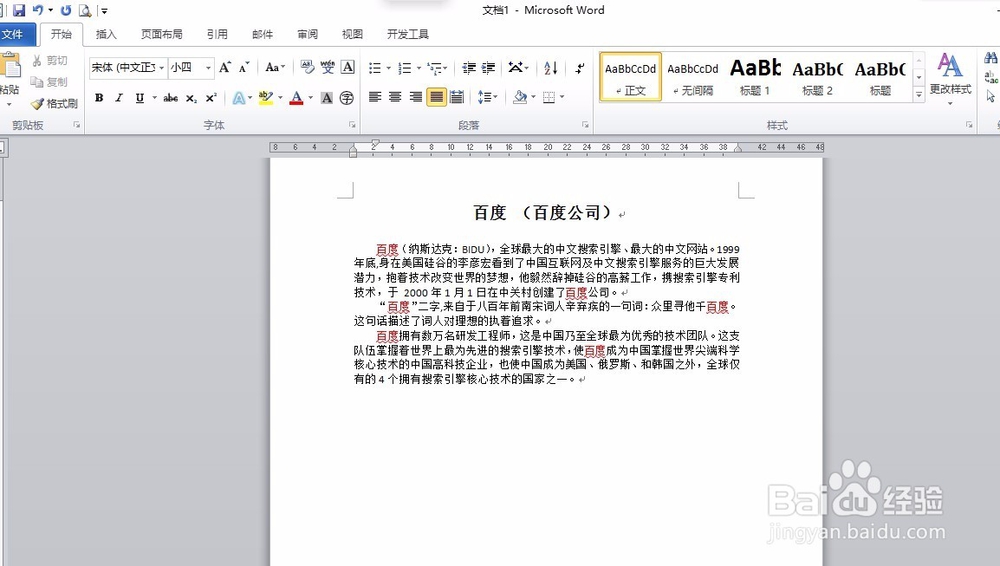Viewport: 1000px width, 566px height.
Task: Expand the bullet library arrow
Action: (x=388, y=68)
